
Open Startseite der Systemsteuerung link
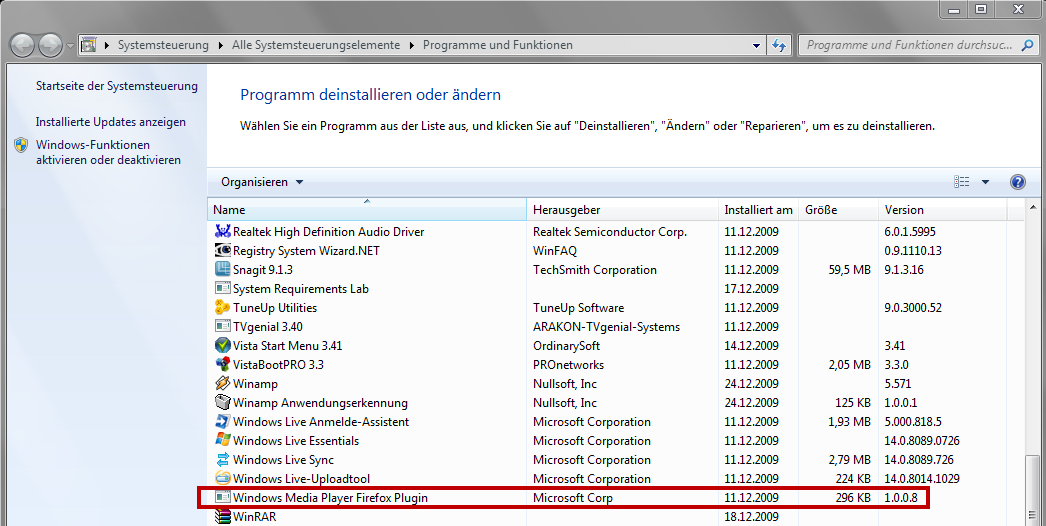click(117, 86)
